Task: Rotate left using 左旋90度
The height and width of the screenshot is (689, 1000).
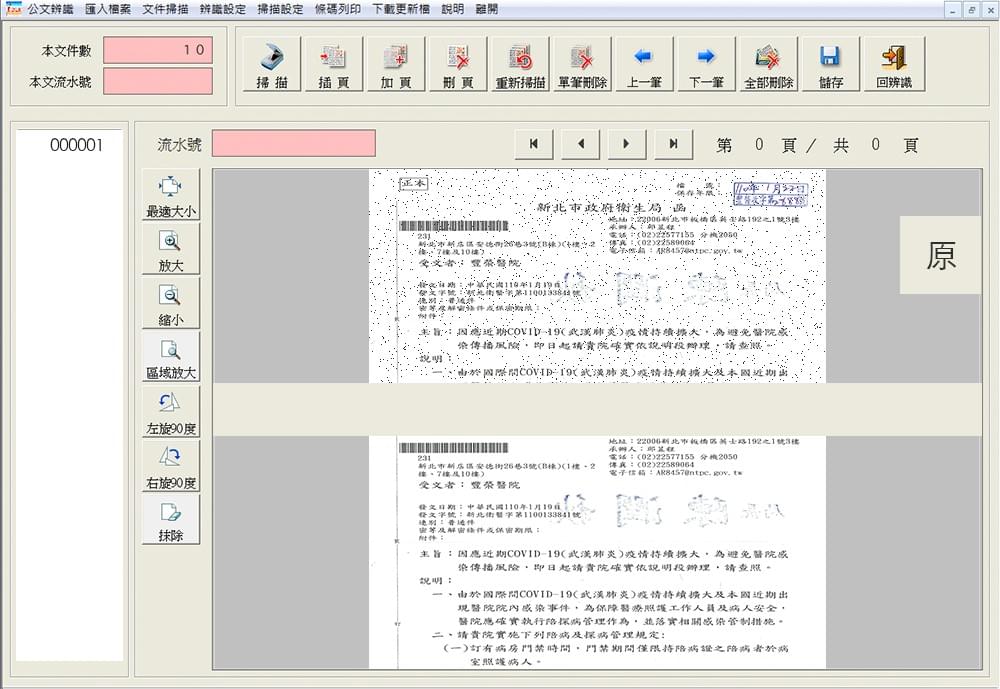Action: (x=171, y=412)
